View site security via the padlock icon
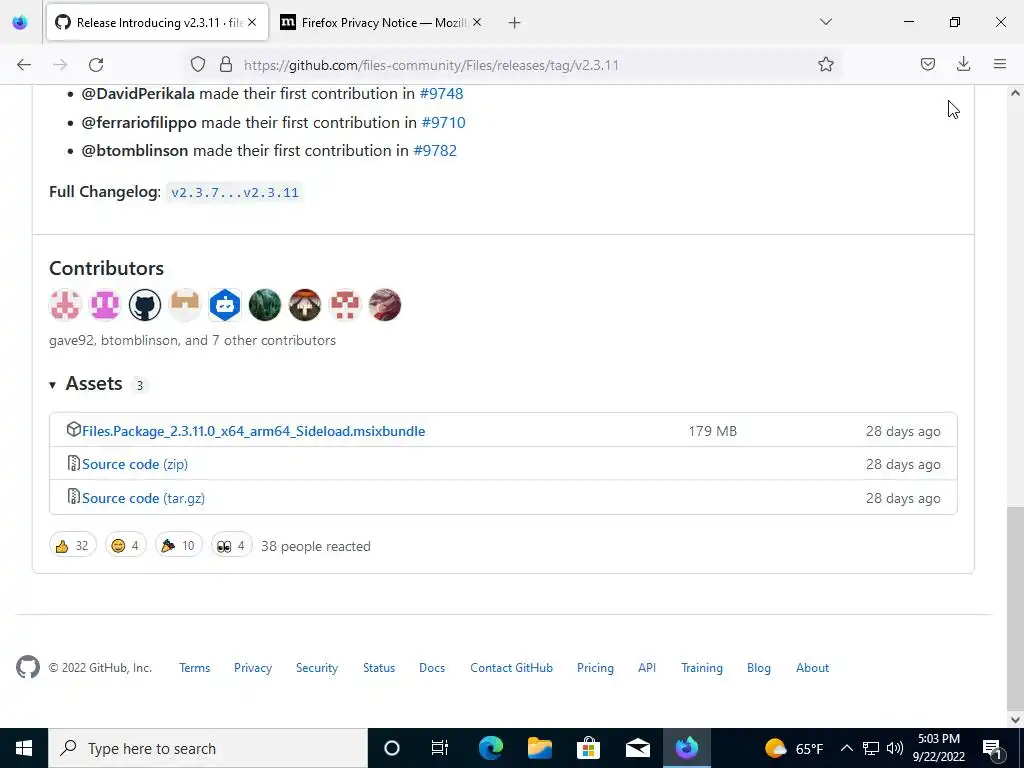Screen dimensions: 1024x768 click(x=226, y=64)
